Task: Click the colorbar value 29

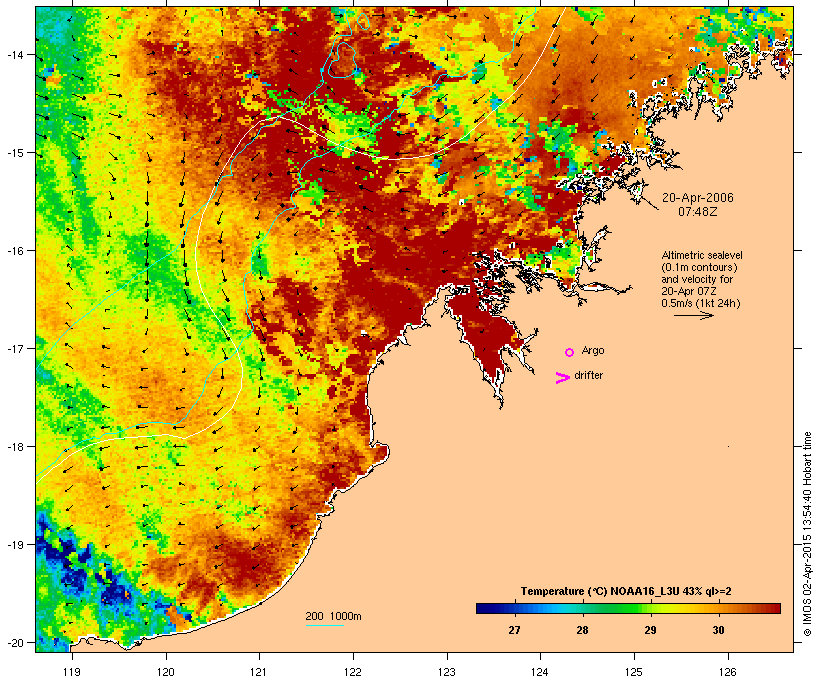Action: click(x=650, y=630)
